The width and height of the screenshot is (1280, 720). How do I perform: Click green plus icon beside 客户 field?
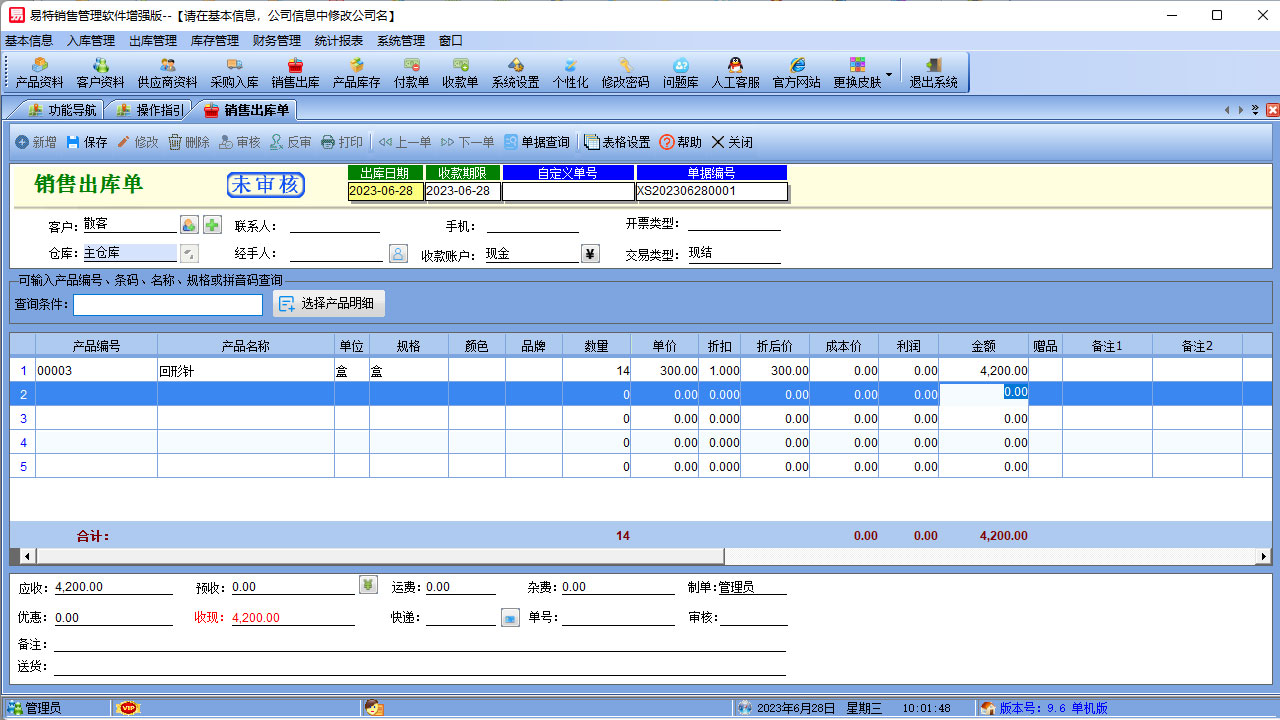tap(213, 225)
